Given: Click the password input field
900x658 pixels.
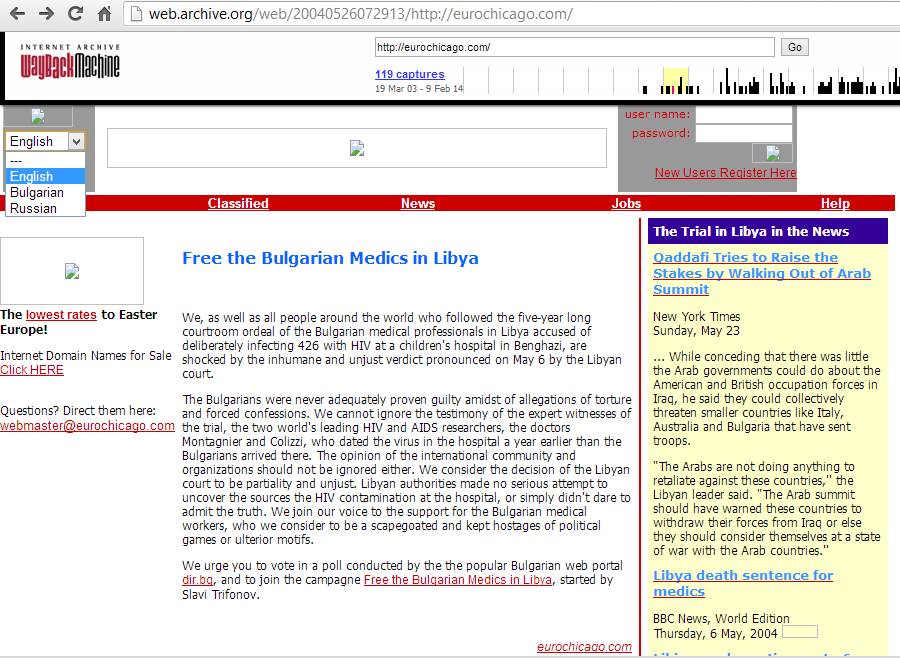Looking at the screenshot, I should point(743,133).
